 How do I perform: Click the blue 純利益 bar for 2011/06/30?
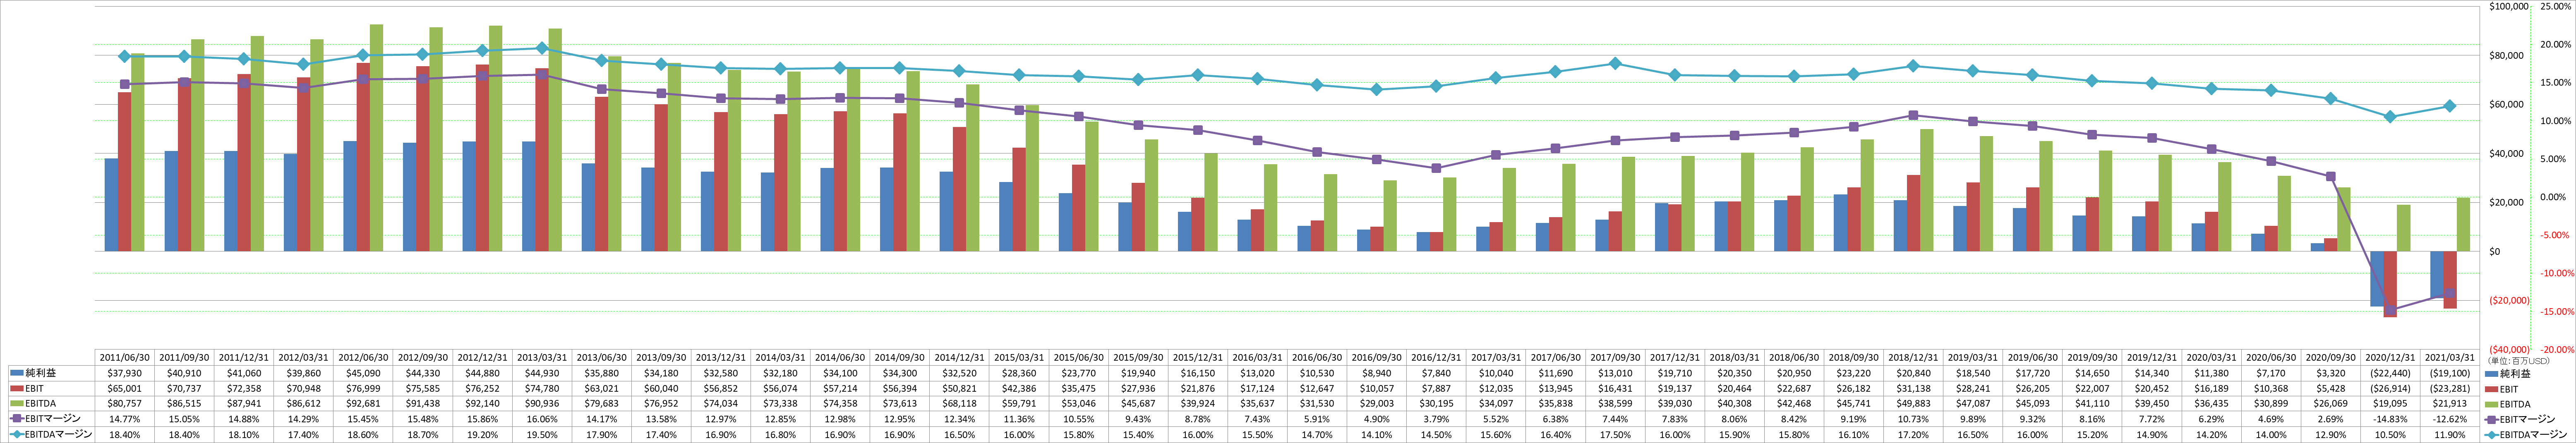pos(111,205)
